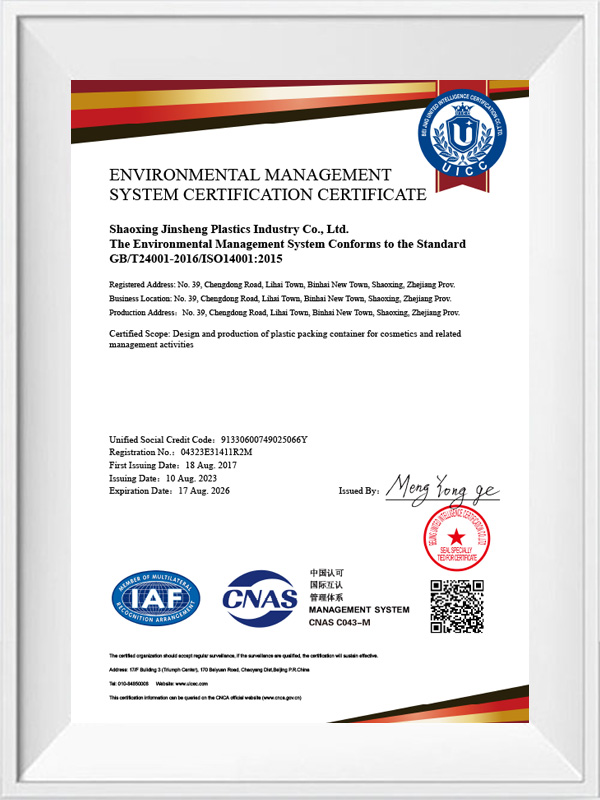
Task: Click First Issuing Date 18 Aug. 2017
Action: (x=173, y=465)
